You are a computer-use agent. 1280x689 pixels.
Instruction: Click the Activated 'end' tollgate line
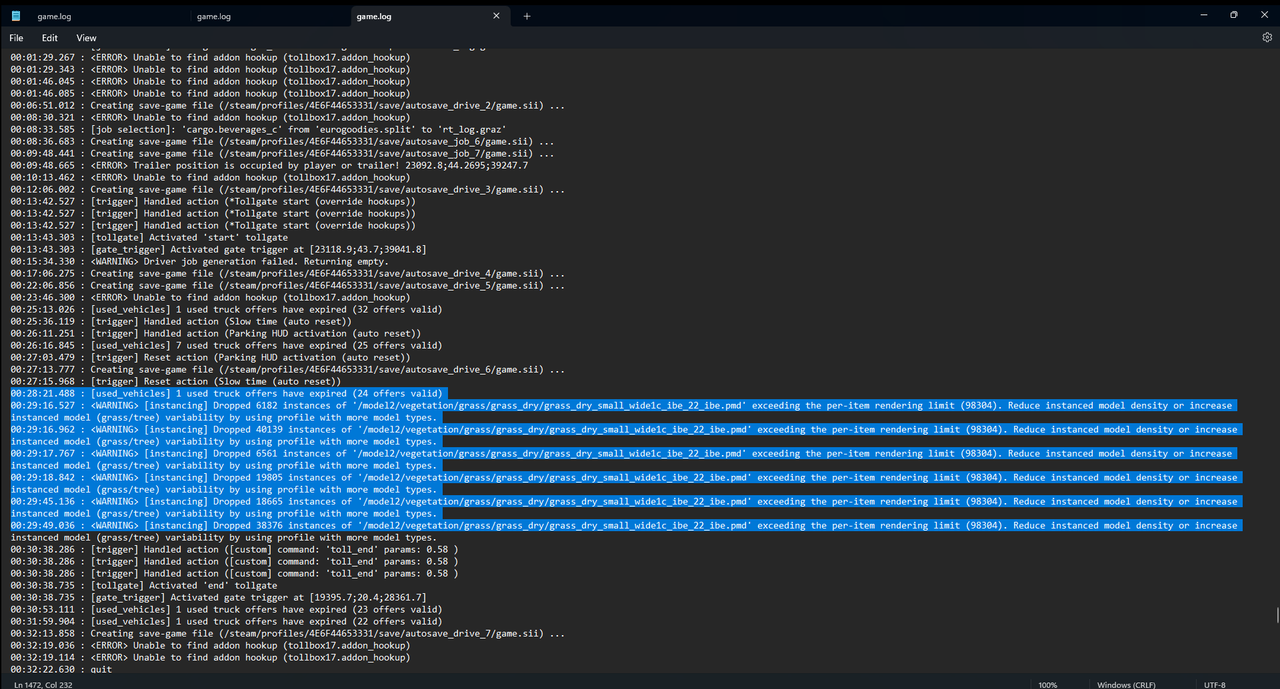coord(144,585)
